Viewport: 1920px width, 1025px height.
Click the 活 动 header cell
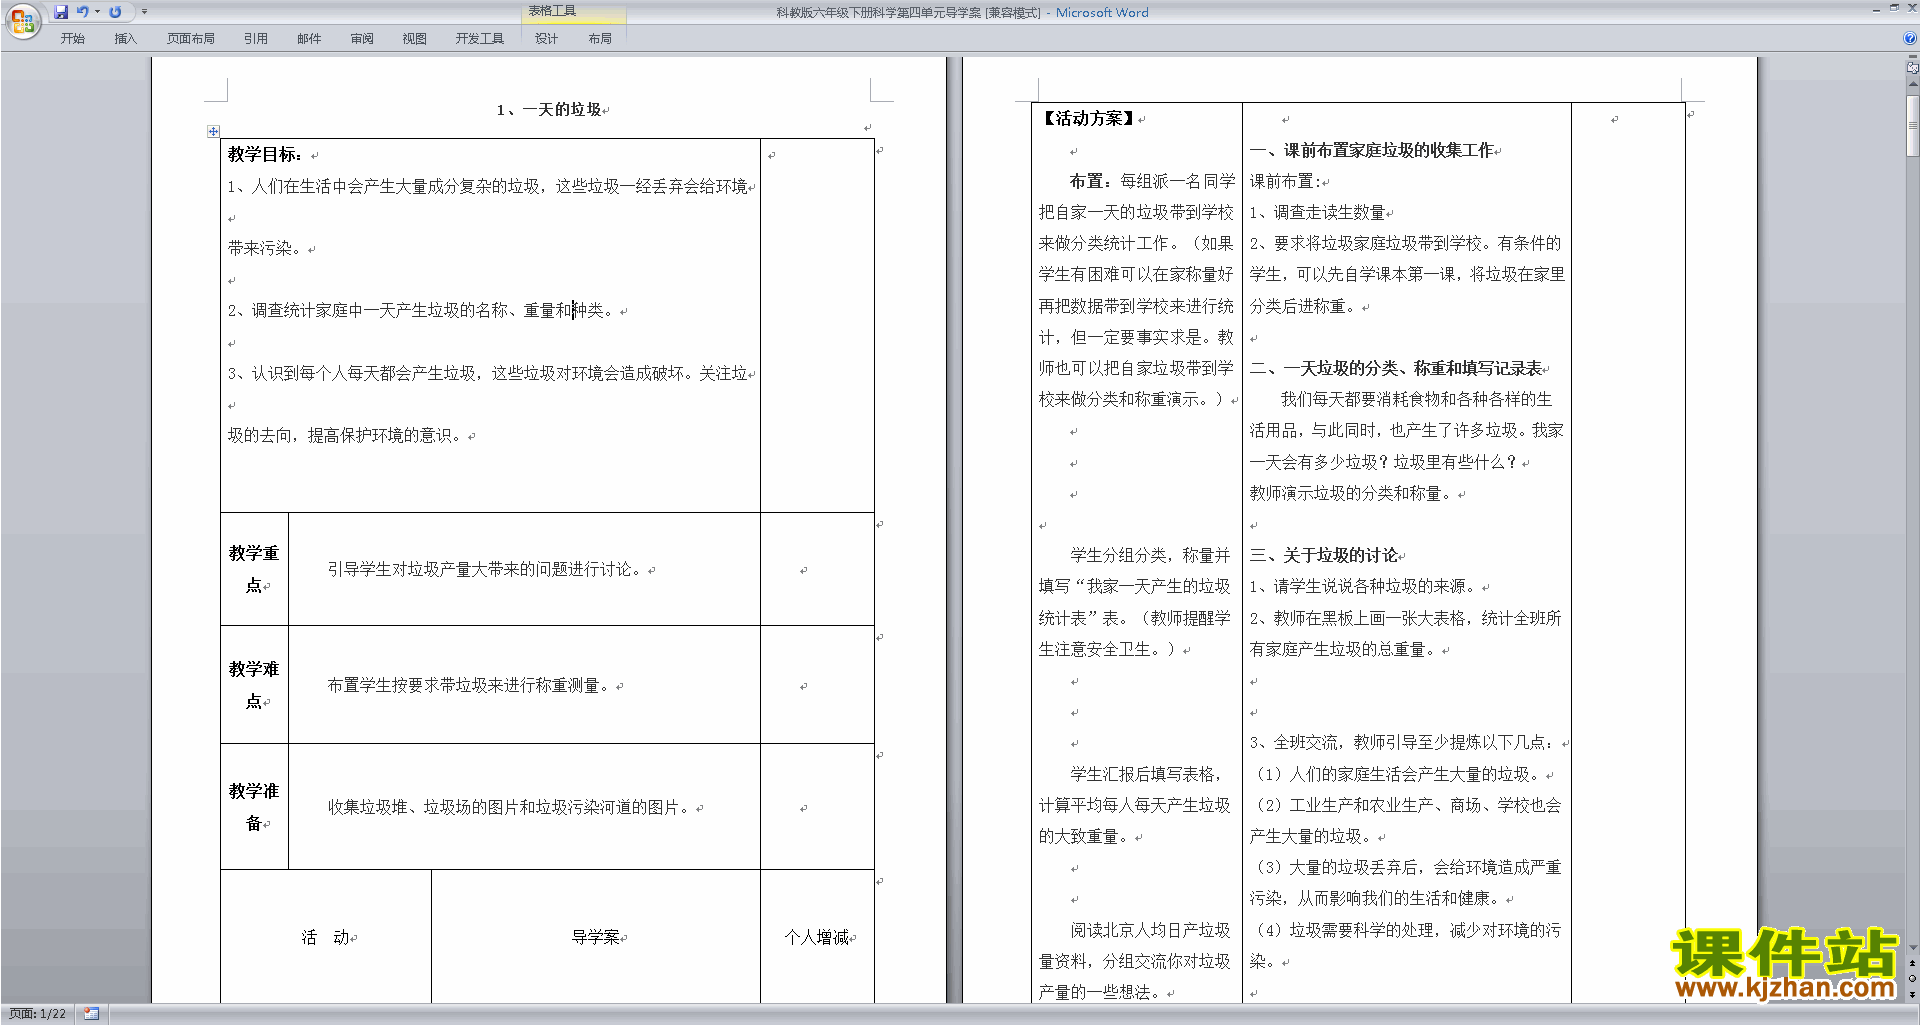tap(326, 937)
